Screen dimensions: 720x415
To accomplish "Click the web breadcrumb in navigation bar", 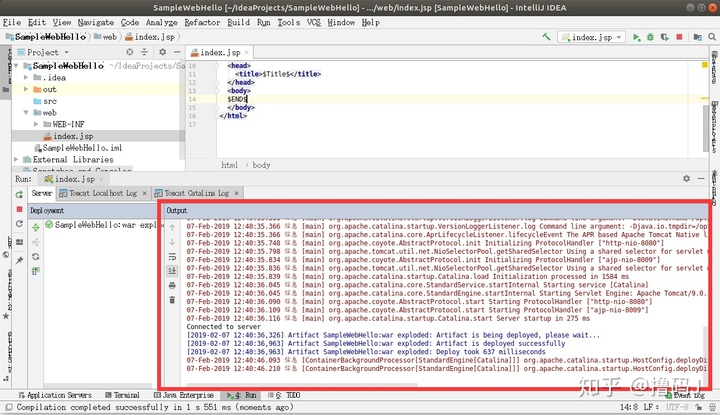I will pyautogui.click(x=106, y=37).
